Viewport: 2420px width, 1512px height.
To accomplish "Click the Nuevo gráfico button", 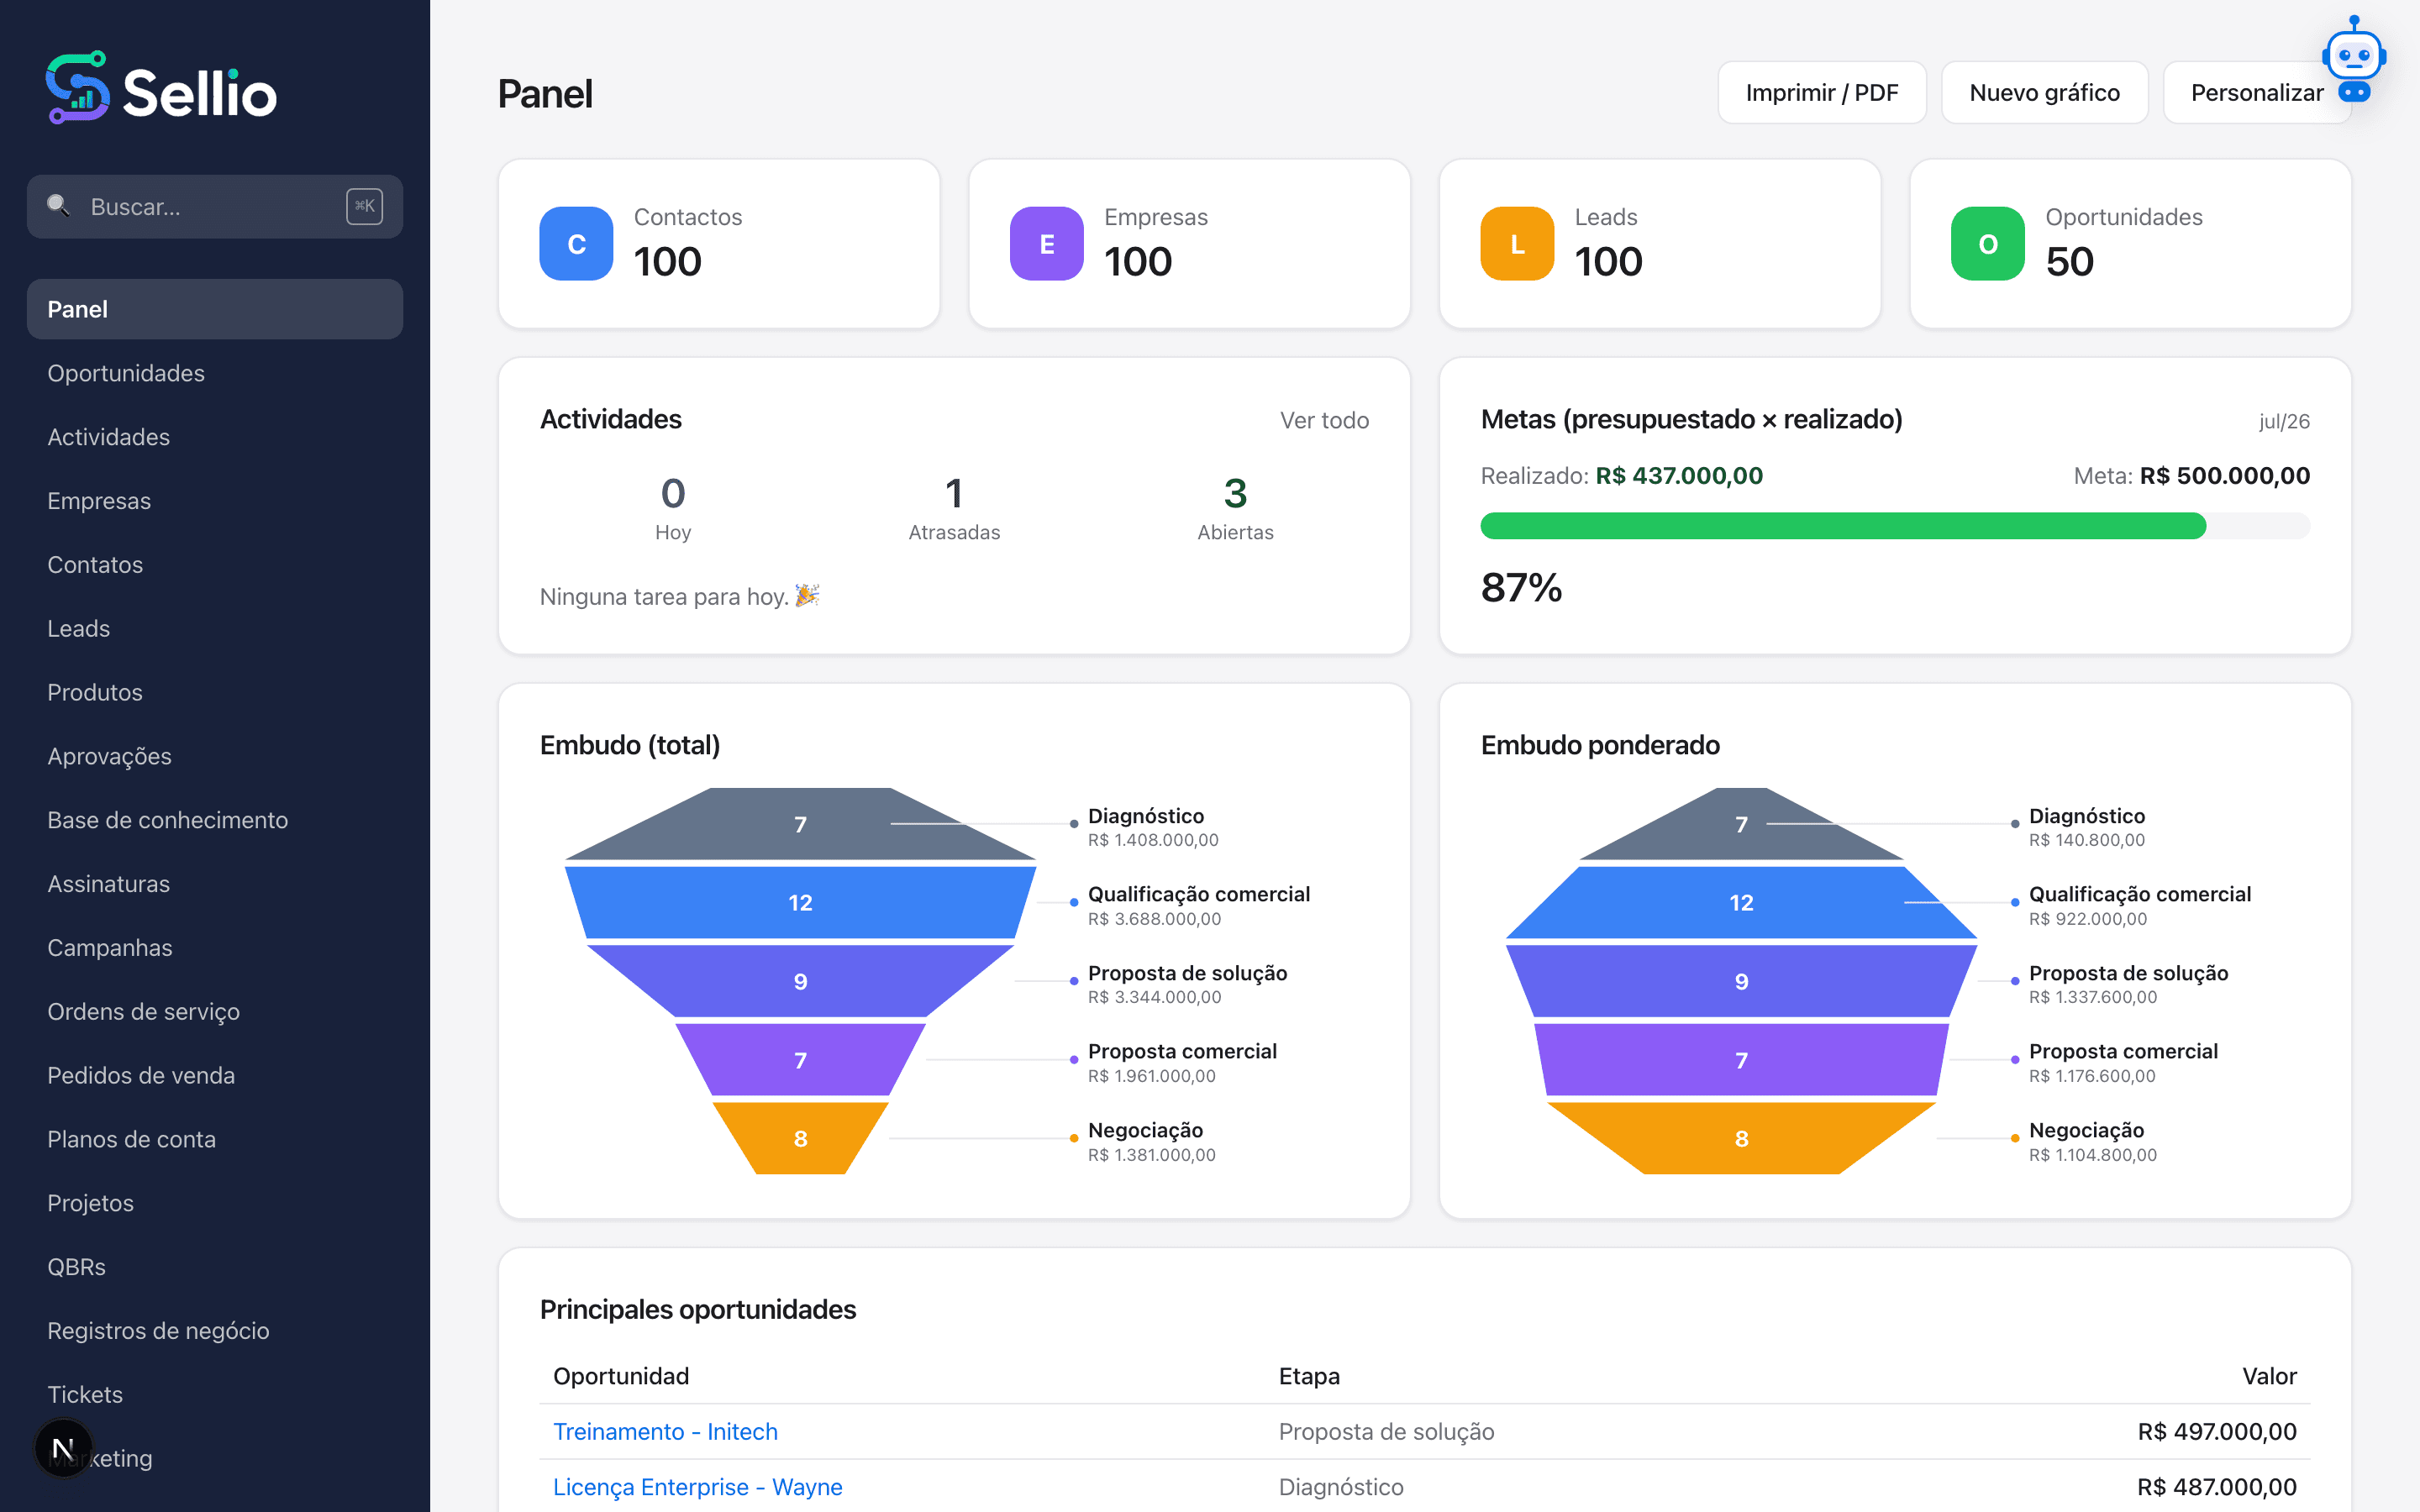I will pos(2044,93).
